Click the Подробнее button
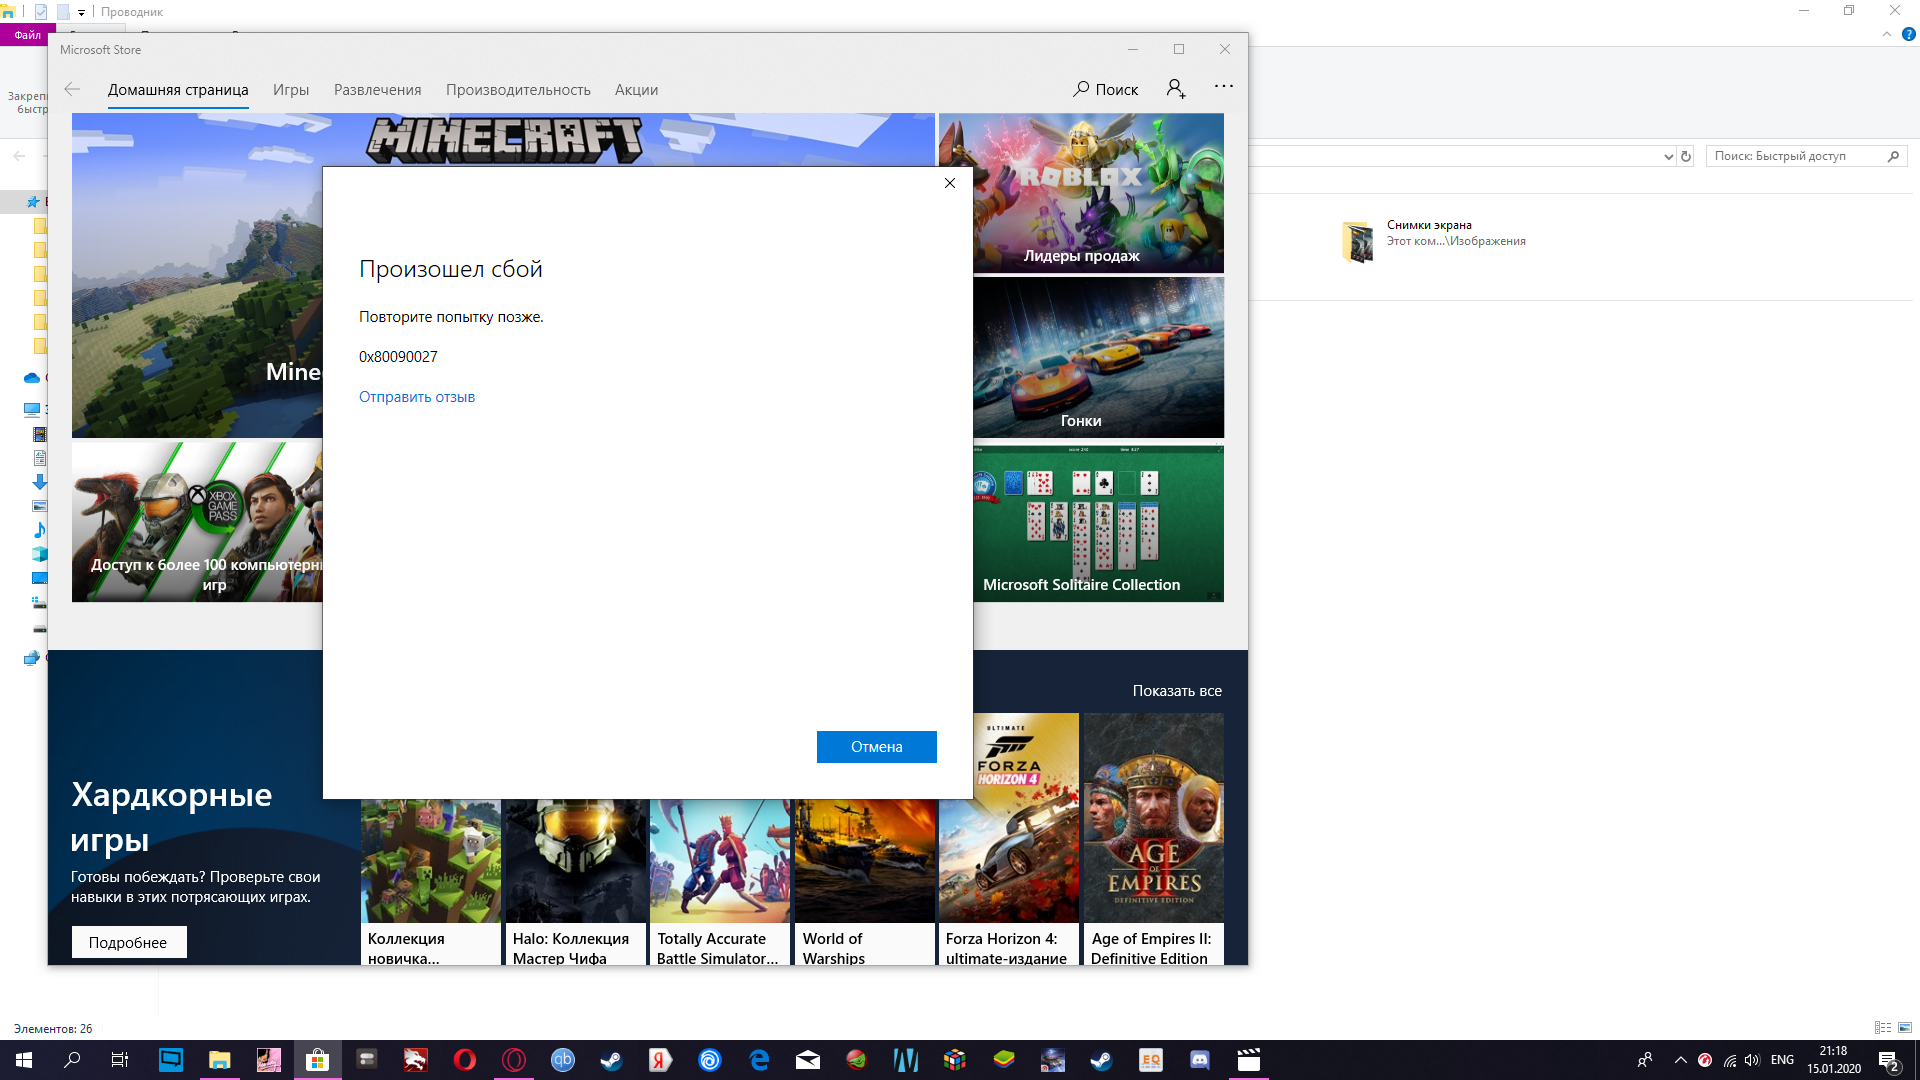This screenshot has height=1080, width=1920. (128, 942)
